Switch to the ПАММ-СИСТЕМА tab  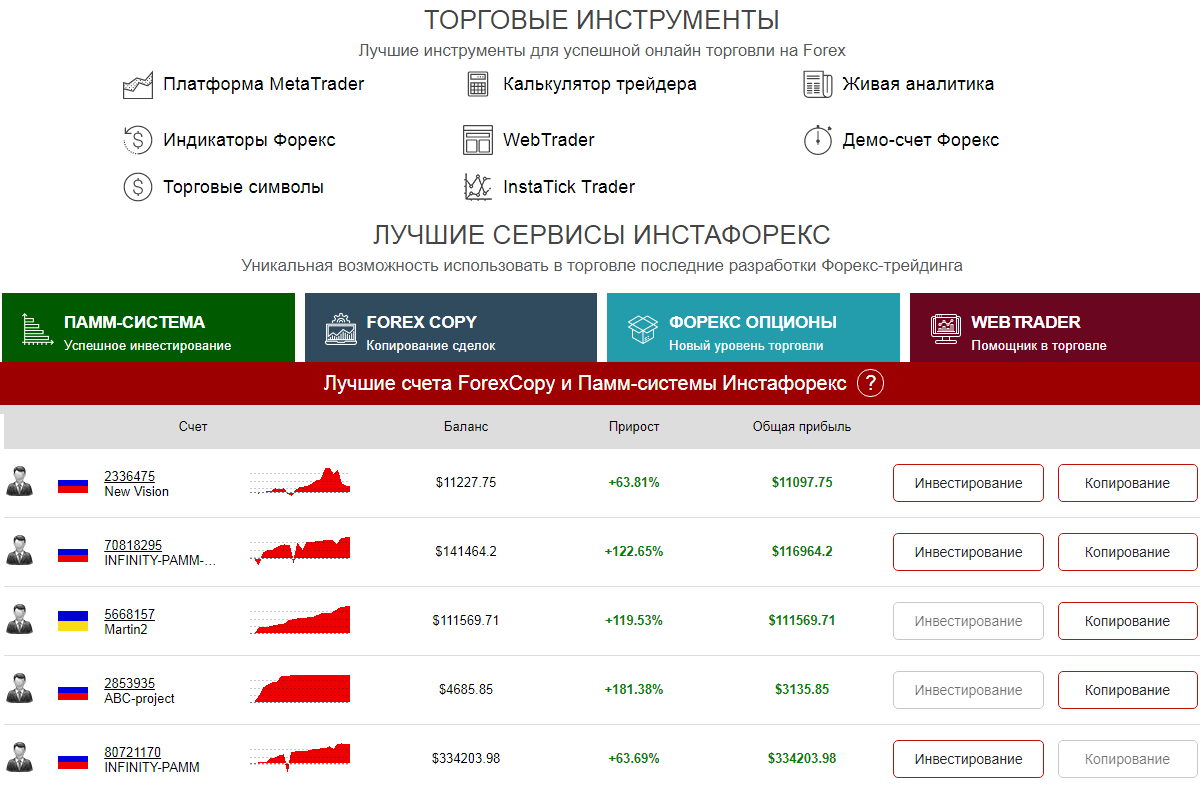tap(148, 328)
